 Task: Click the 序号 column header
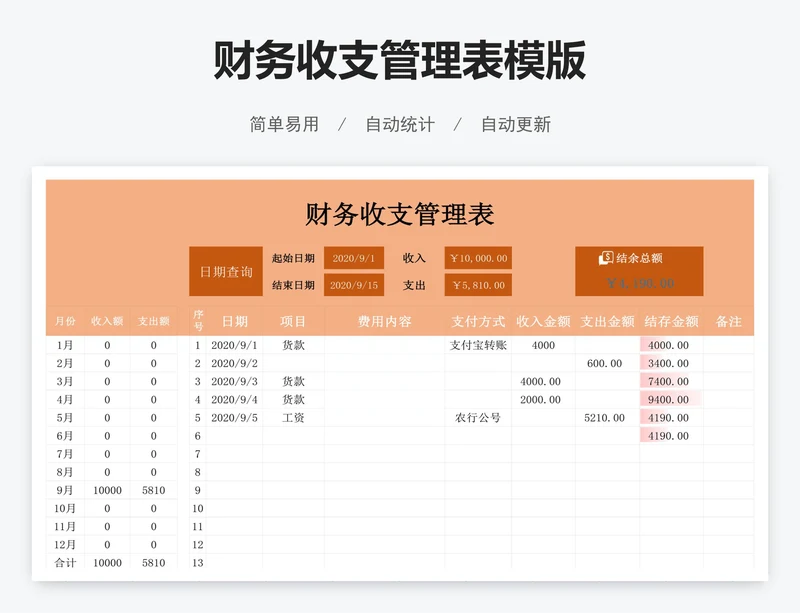coord(198,321)
